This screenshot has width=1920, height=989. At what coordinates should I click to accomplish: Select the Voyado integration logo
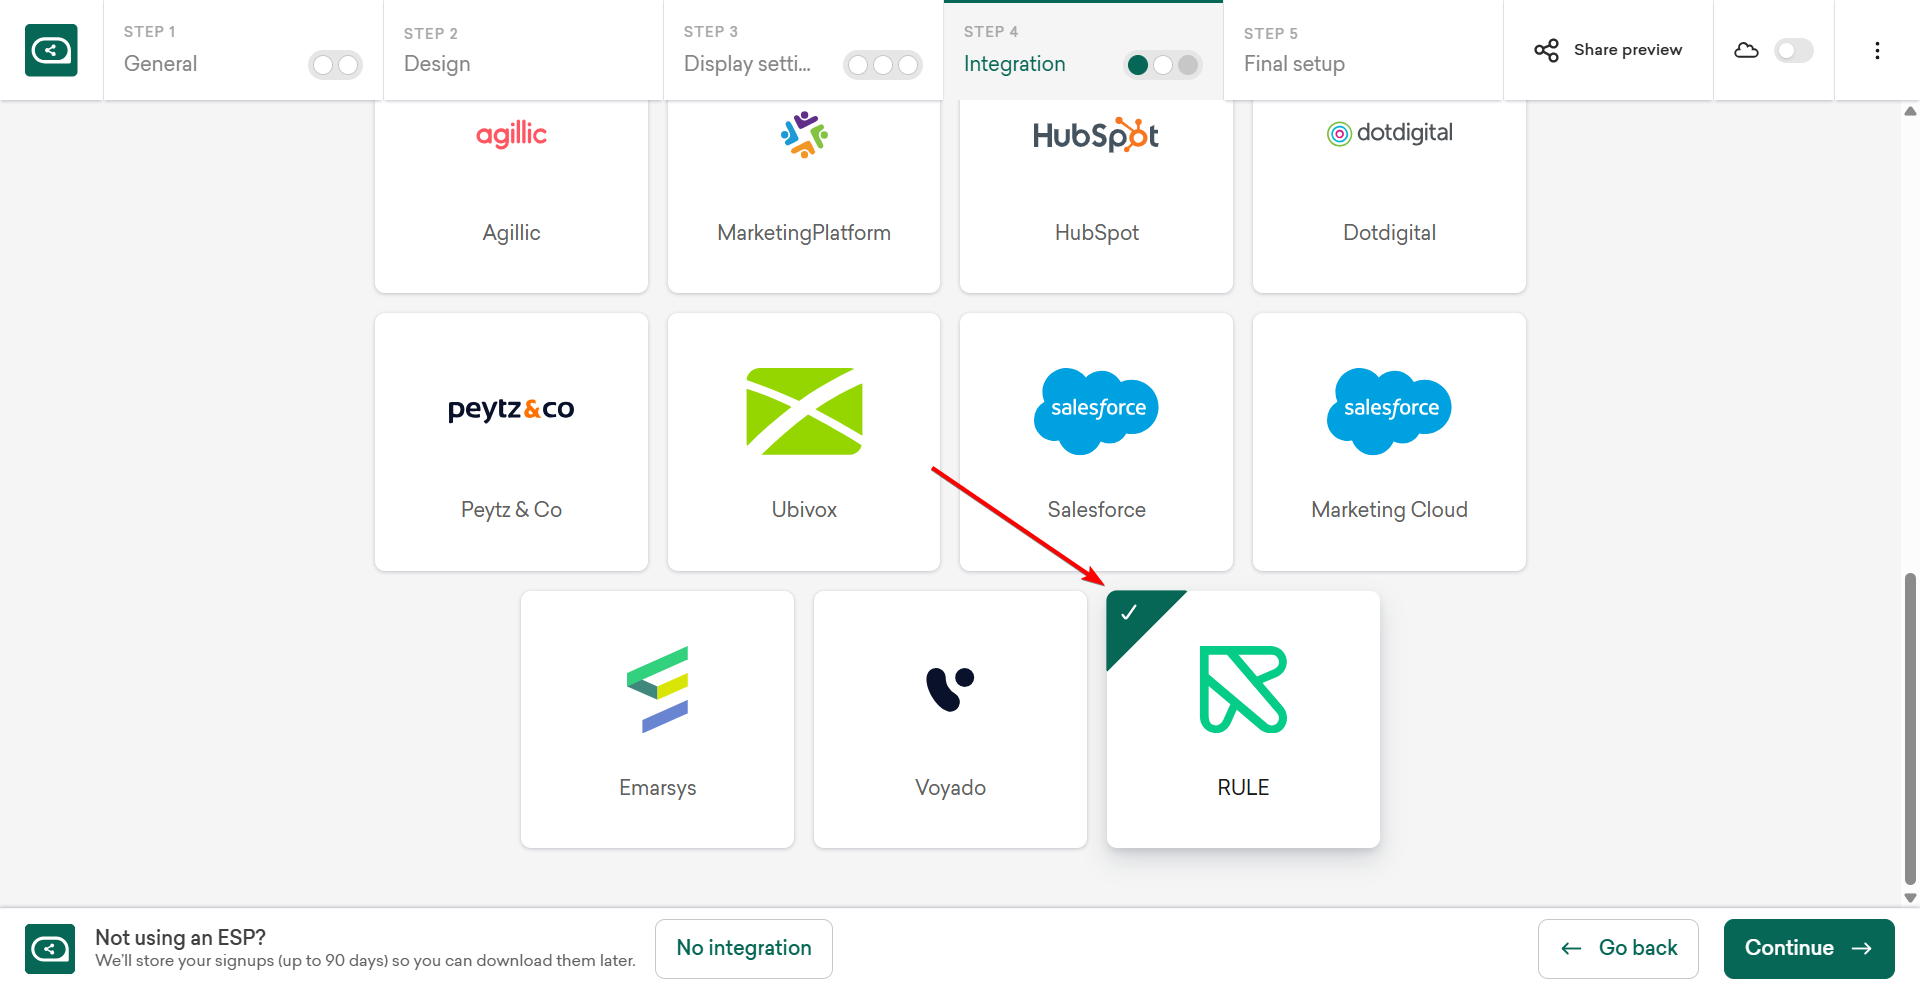[950, 689]
